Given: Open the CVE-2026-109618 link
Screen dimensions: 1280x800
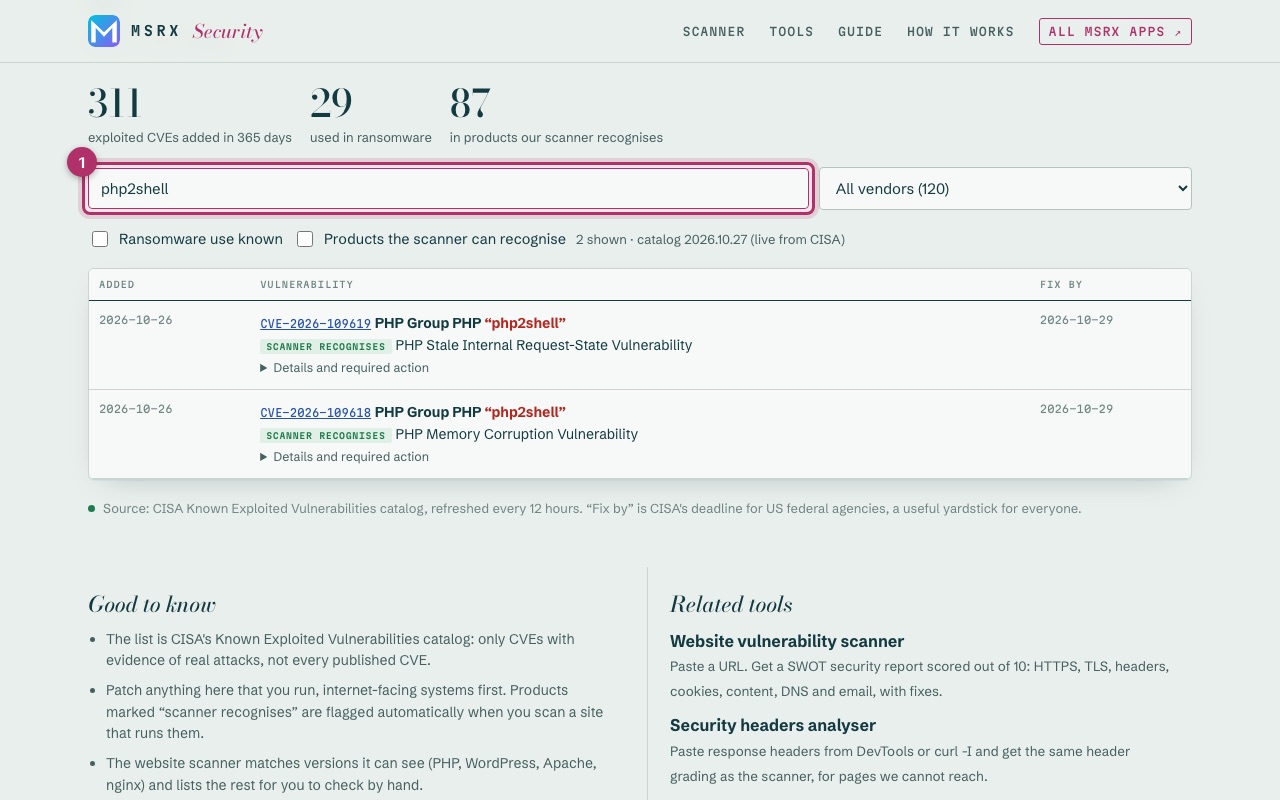Looking at the screenshot, I should tap(315, 413).
